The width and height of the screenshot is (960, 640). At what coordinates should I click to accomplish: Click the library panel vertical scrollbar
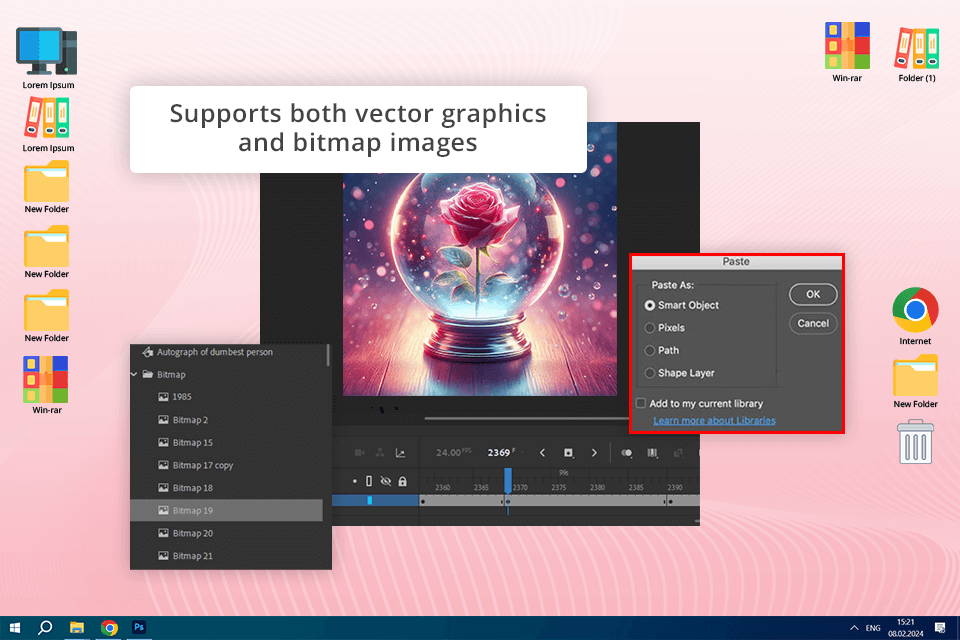click(x=328, y=355)
